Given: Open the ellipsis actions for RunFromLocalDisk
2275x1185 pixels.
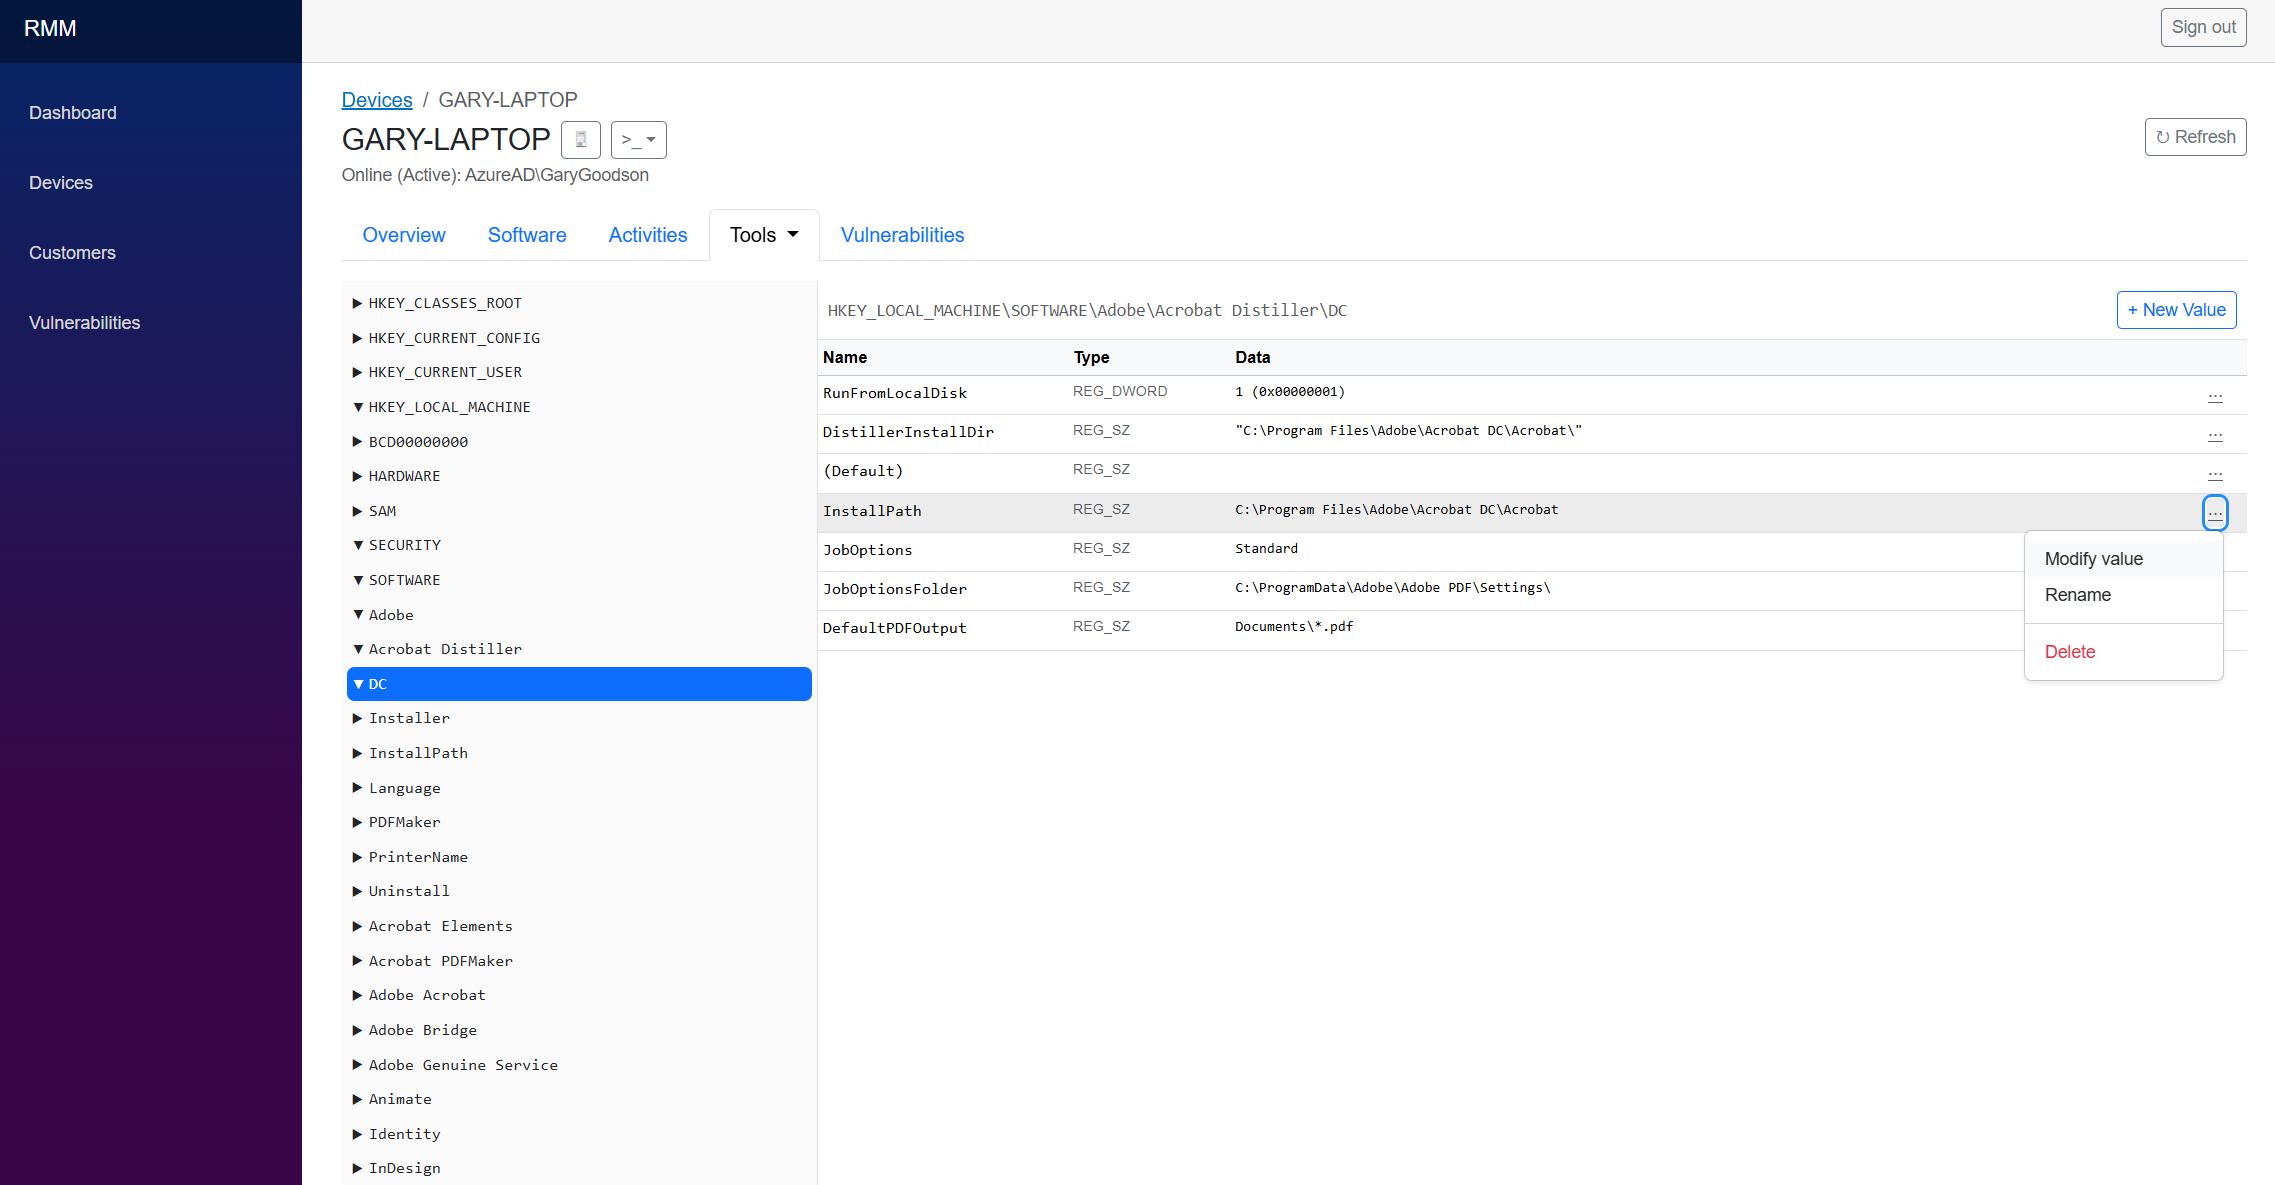Looking at the screenshot, I should coord(2216,397).
